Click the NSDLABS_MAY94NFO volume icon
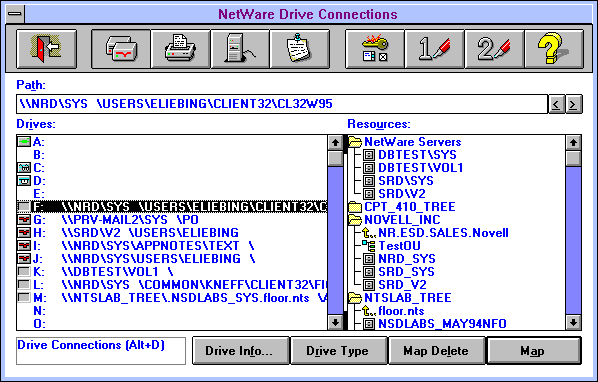598x382 pixels. click(368, 324)
